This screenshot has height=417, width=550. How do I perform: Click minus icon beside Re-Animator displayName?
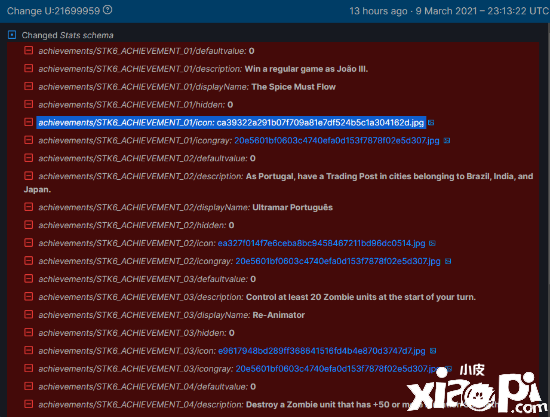pos(28,315)
